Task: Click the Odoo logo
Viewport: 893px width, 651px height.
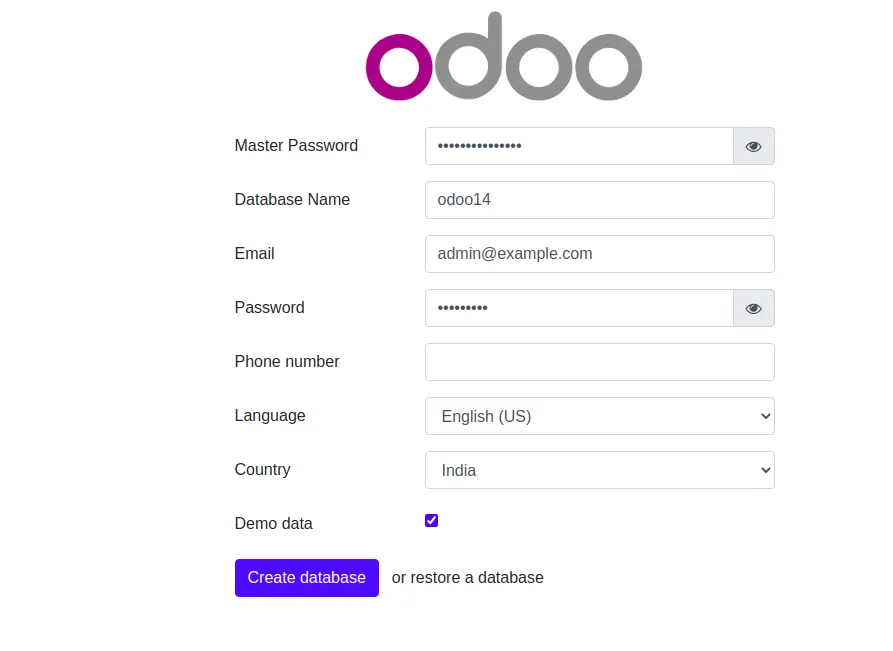Action: point(503,56)
